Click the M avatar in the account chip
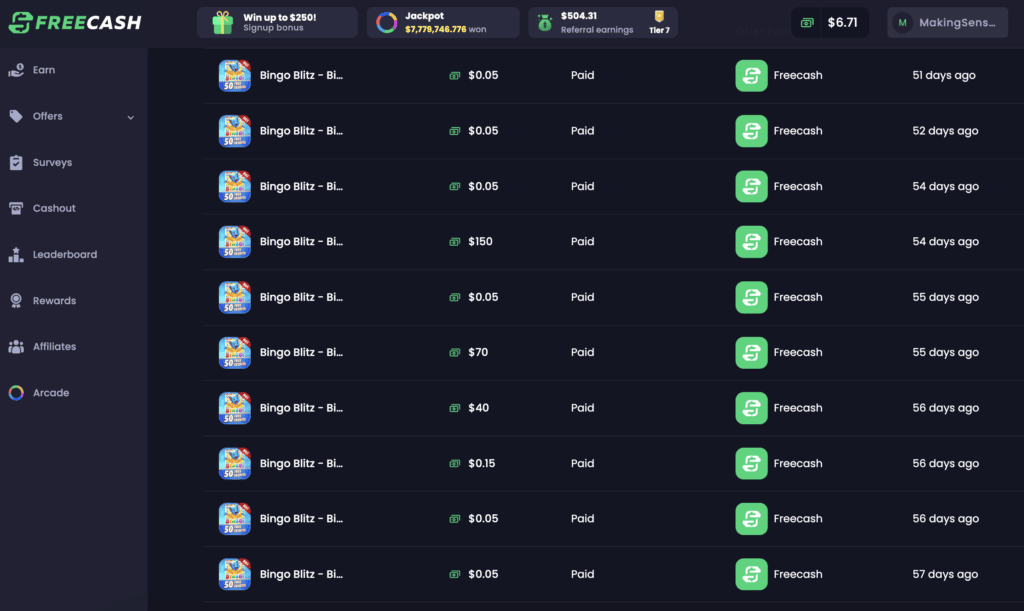 (904, 21)
